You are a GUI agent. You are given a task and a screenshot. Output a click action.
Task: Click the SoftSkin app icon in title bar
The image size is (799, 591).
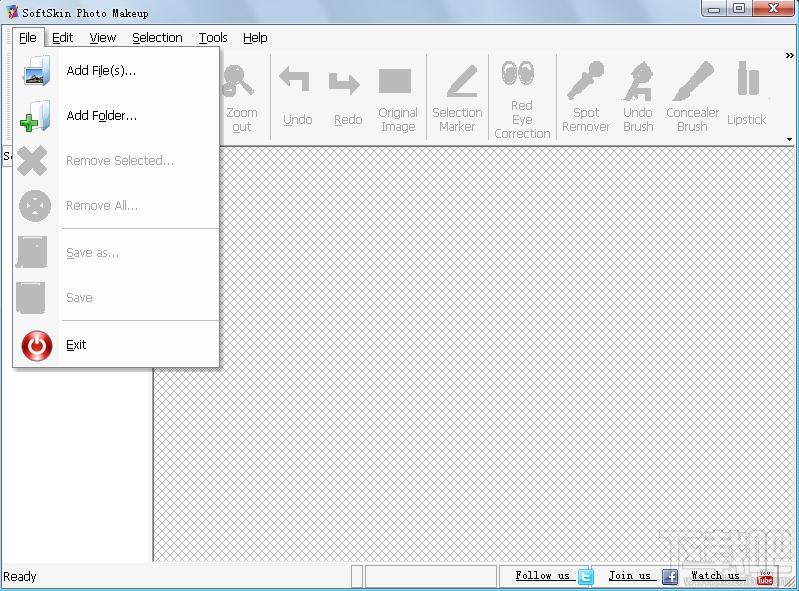pos(12,11)
